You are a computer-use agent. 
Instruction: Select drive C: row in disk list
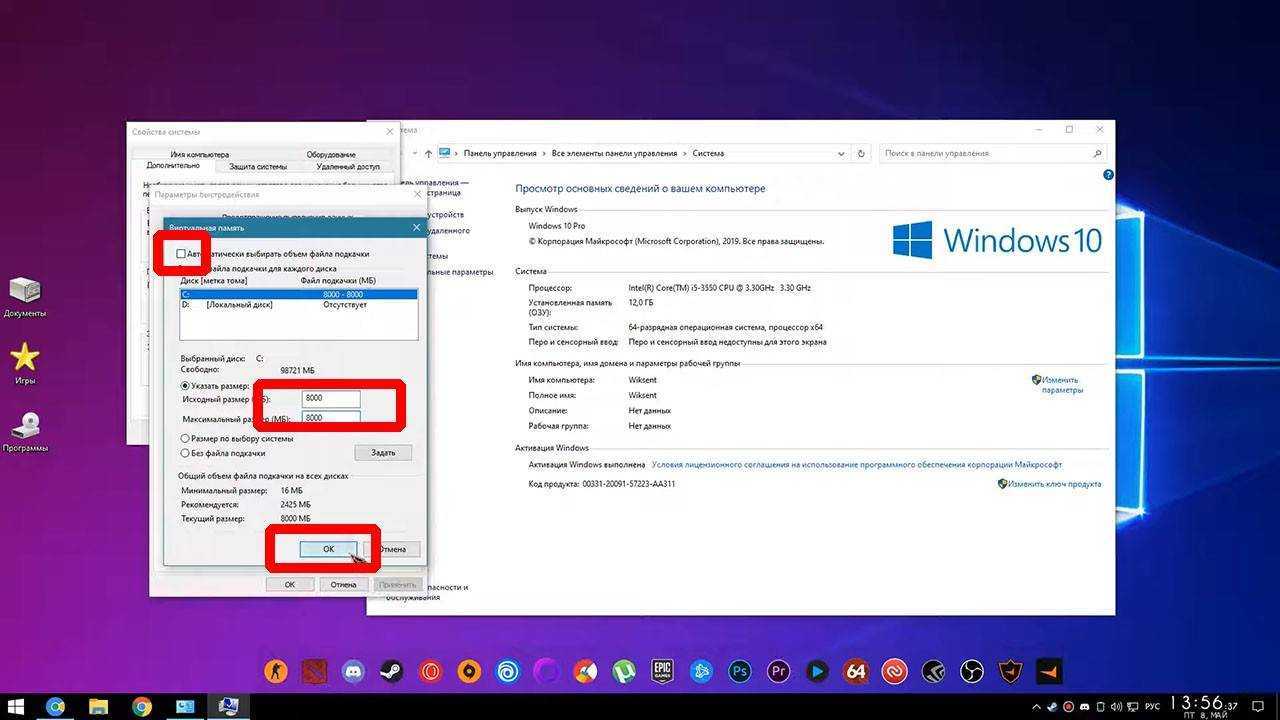(298, 295)
